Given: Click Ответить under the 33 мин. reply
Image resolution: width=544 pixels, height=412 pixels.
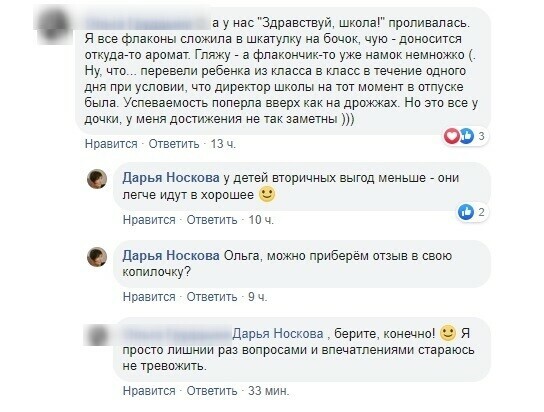Looking at the screenshot, I should 212,391.
